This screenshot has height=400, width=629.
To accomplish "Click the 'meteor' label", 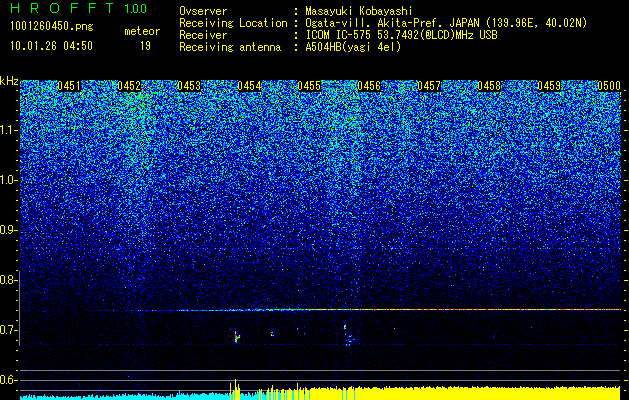I will click(142, 31).
